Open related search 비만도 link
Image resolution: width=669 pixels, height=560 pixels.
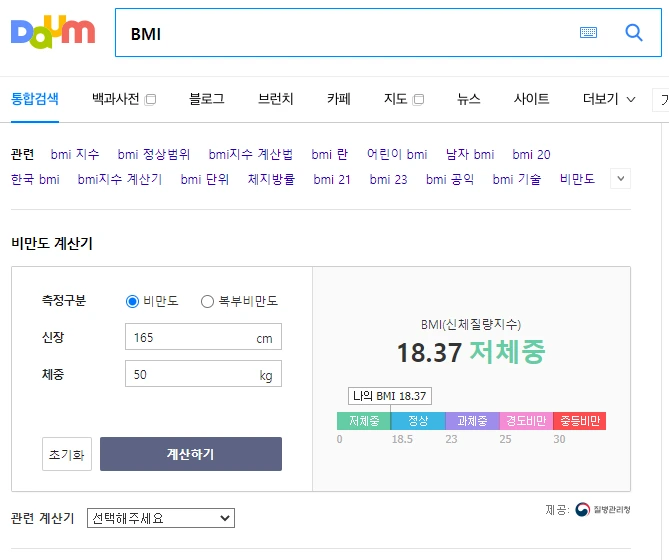point(577,179)
